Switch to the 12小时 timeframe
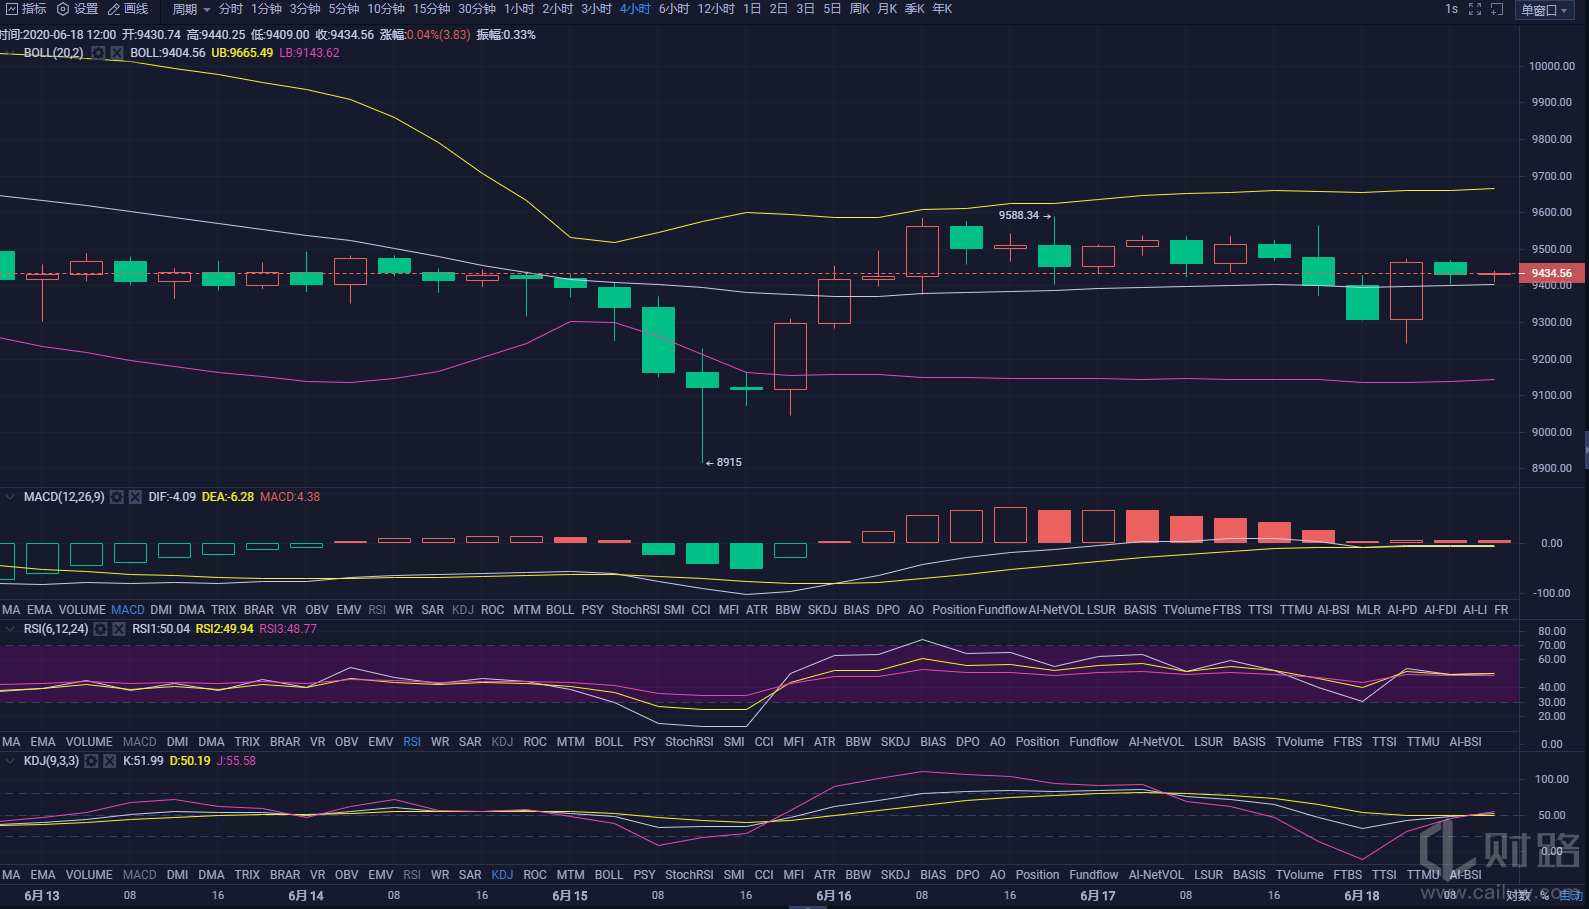 [x=716, y=9]
